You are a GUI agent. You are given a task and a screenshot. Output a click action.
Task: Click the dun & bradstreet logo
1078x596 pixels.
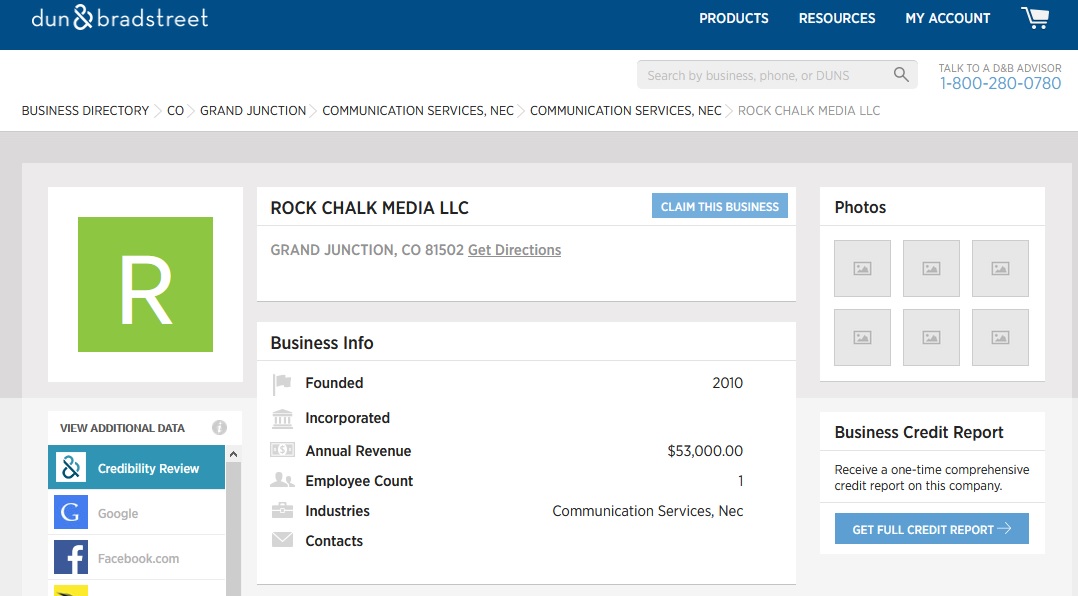(x=118, y=17)
